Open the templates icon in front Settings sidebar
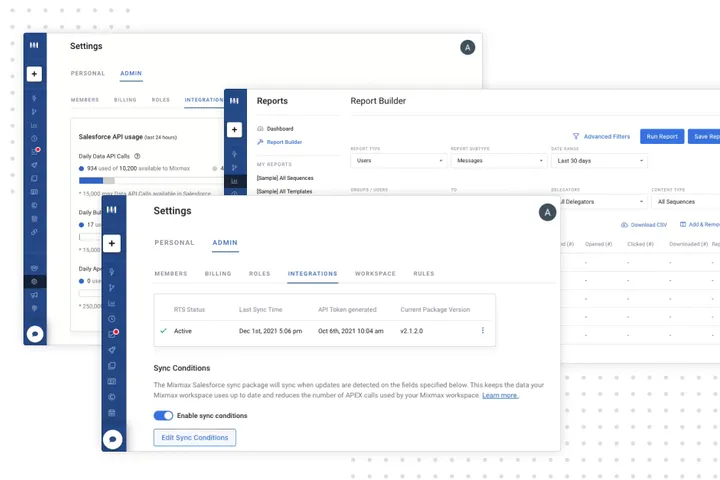Image resolution: width=720 pixels, height=480 pixels. point(112,366)
